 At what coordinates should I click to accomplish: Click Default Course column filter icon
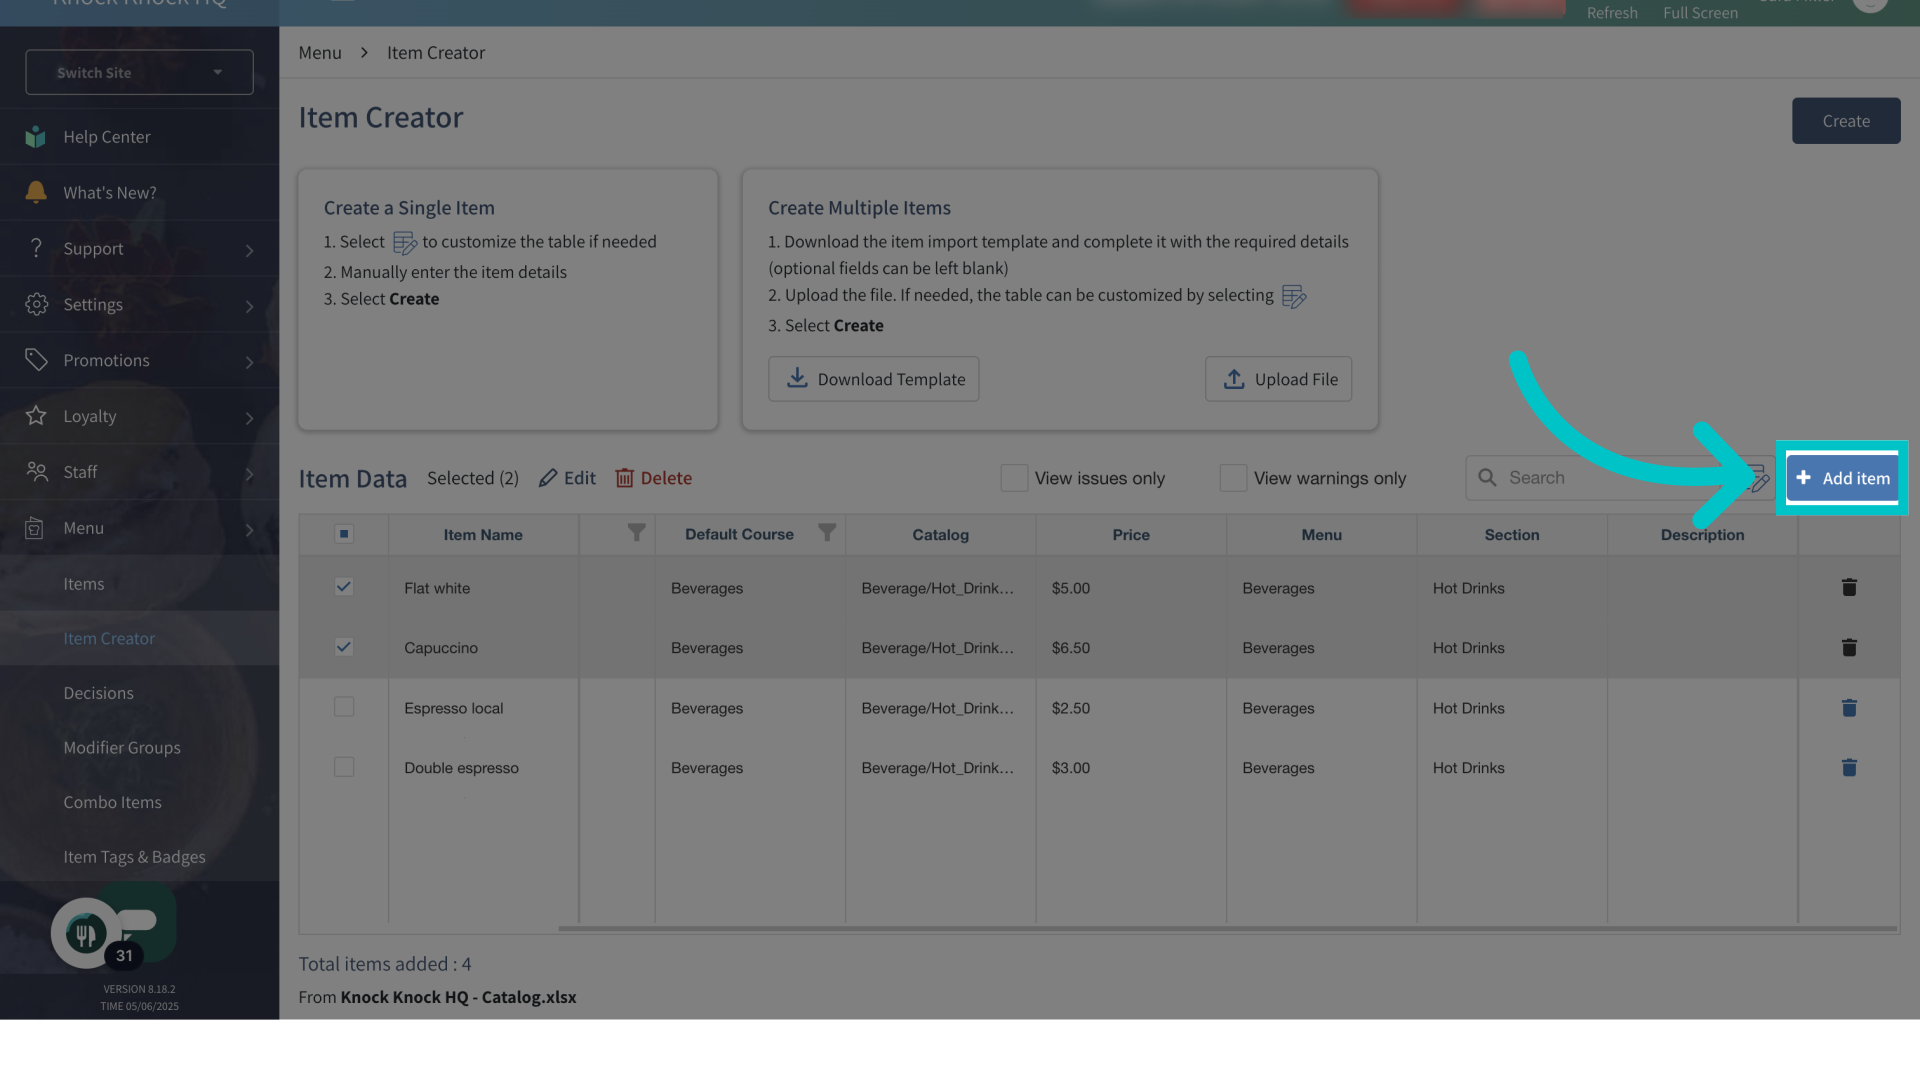pos(827,533)
